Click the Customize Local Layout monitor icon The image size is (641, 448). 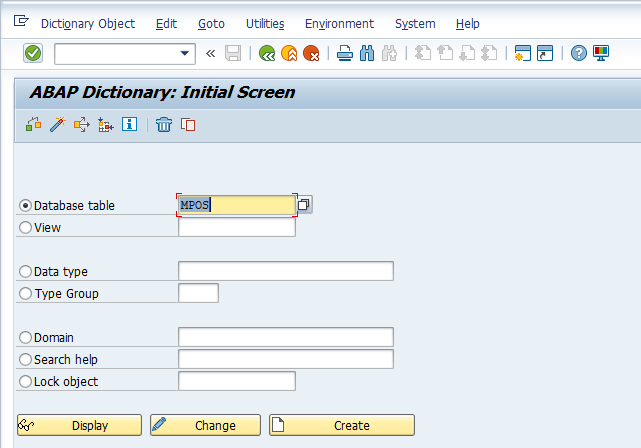[x=601, y=54]
